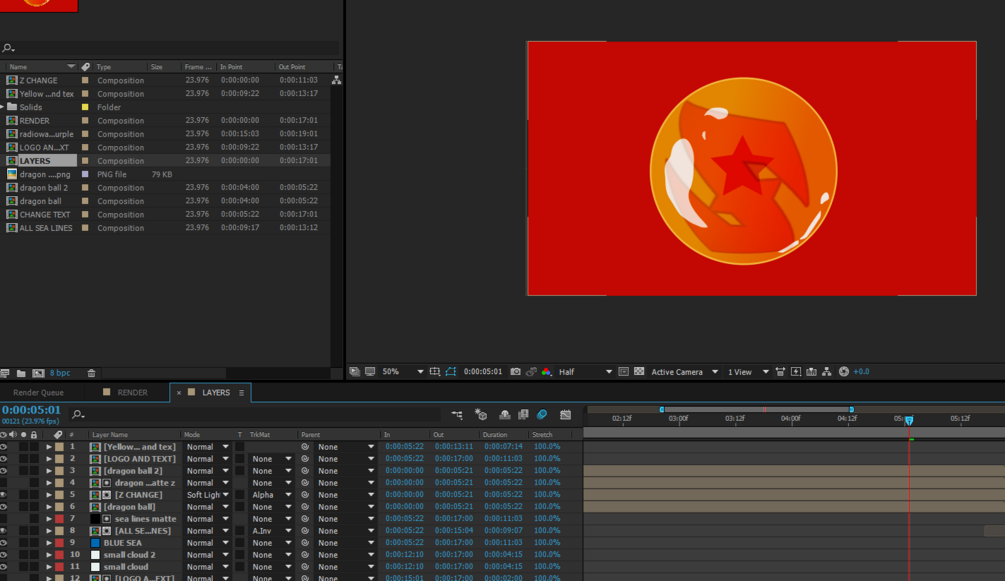Click the flowchart icon beside Z CHANGE row
The width and height of the screenshot is (1005, 581).
tap(336, 80)
